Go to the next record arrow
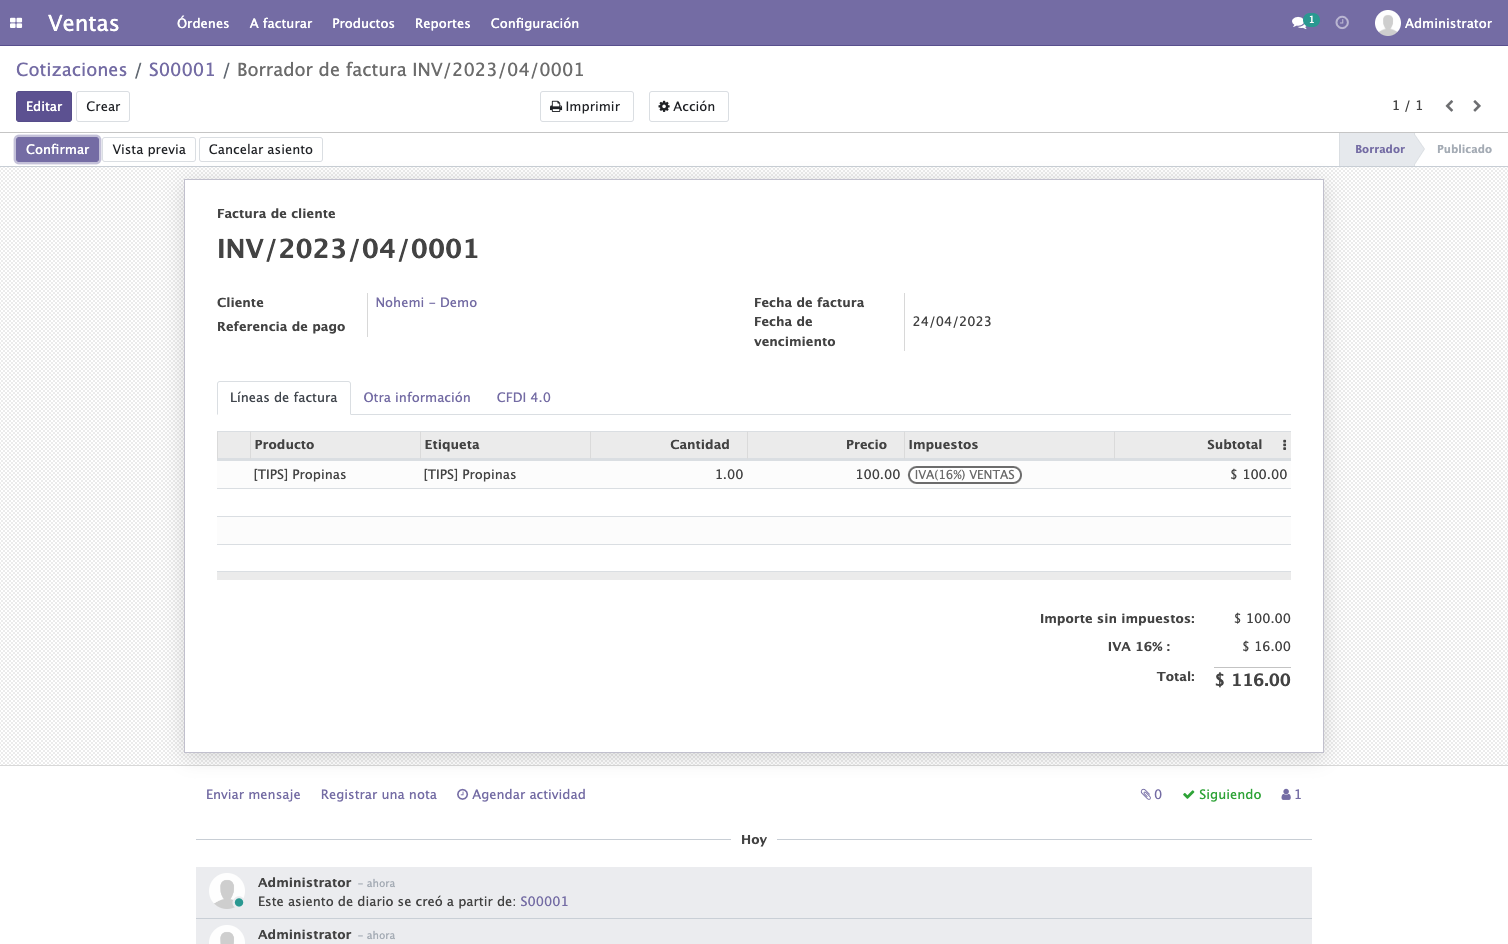Image resolution: width=1508 pixels, height=944 pixels. [1477, 106]
